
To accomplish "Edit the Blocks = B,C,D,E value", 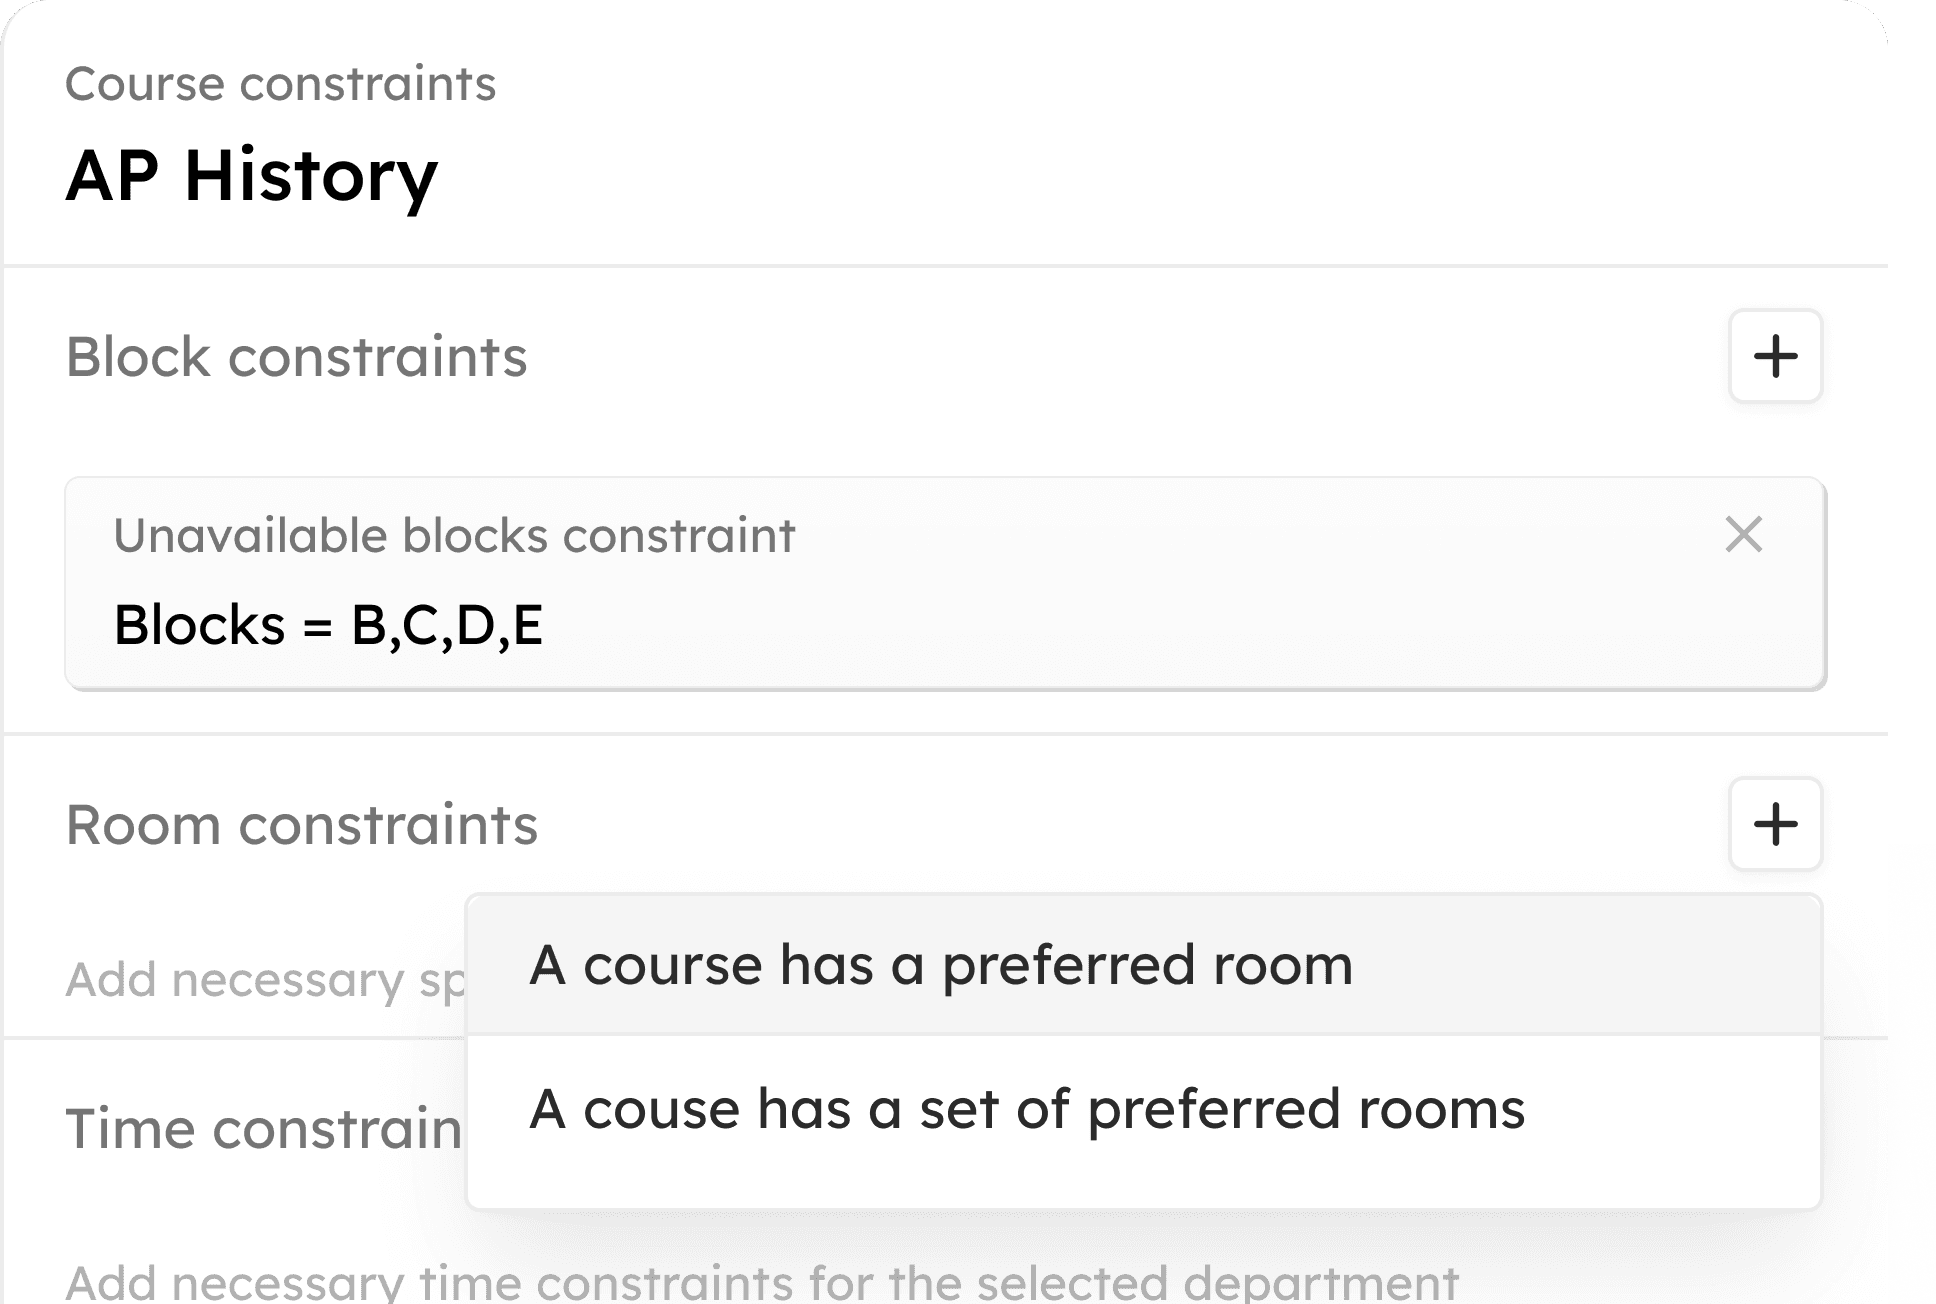I will tap(328, 625).
